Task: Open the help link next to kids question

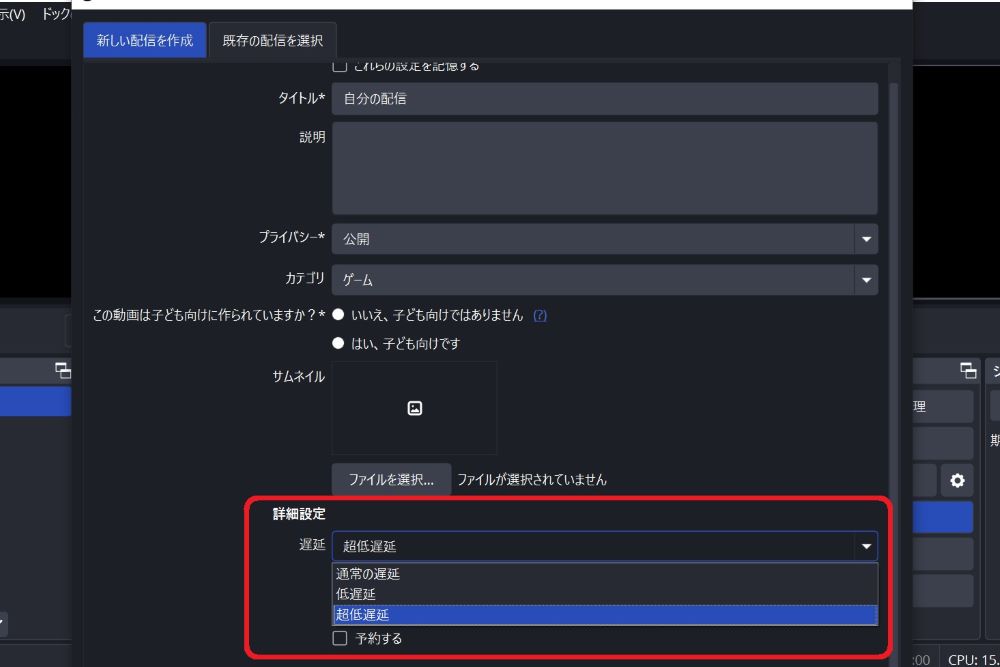Action: pyautogui.click(x=540, y=315)
